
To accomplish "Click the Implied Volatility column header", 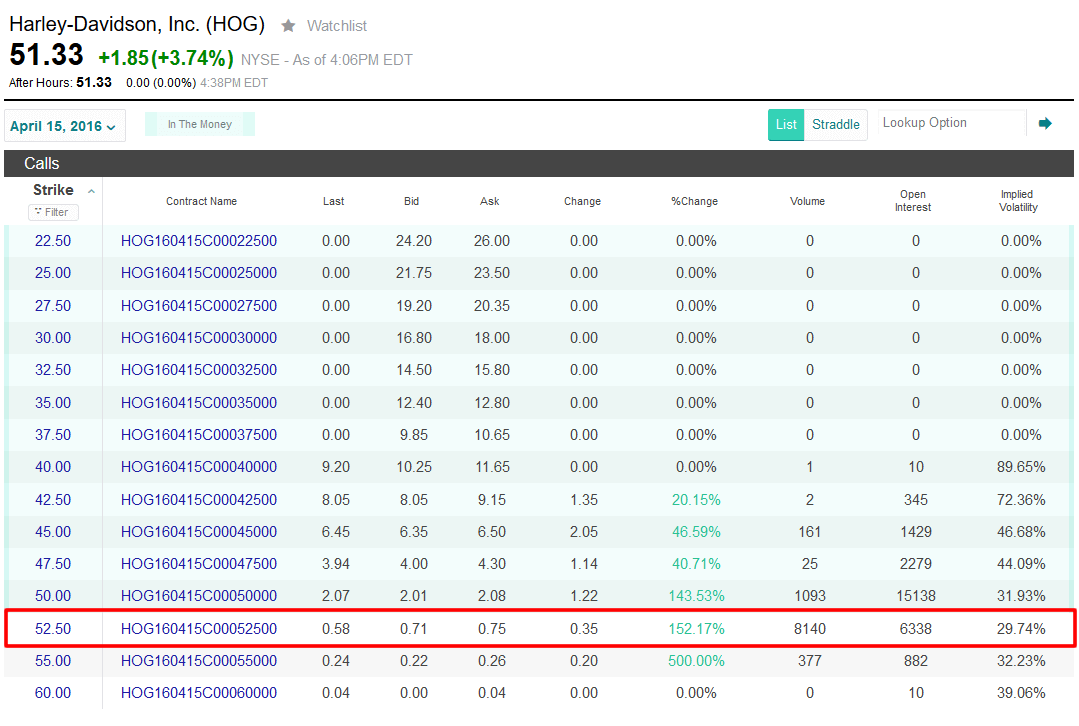I will tap(1018, 201).
